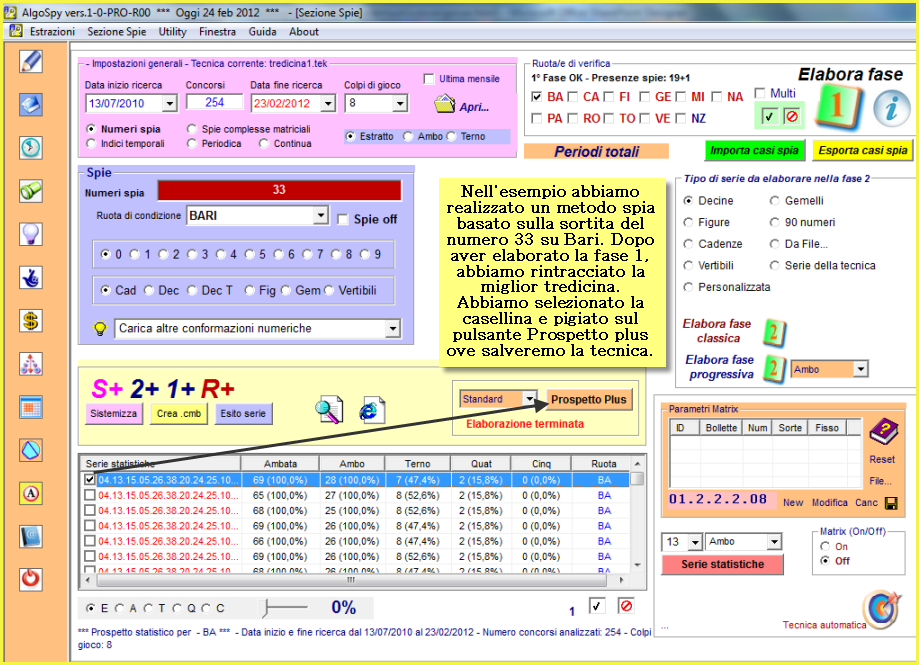
Task: Click the floppy save icon in Parametri Matrix
Action: pyautogui.click(x=891, y=503)
